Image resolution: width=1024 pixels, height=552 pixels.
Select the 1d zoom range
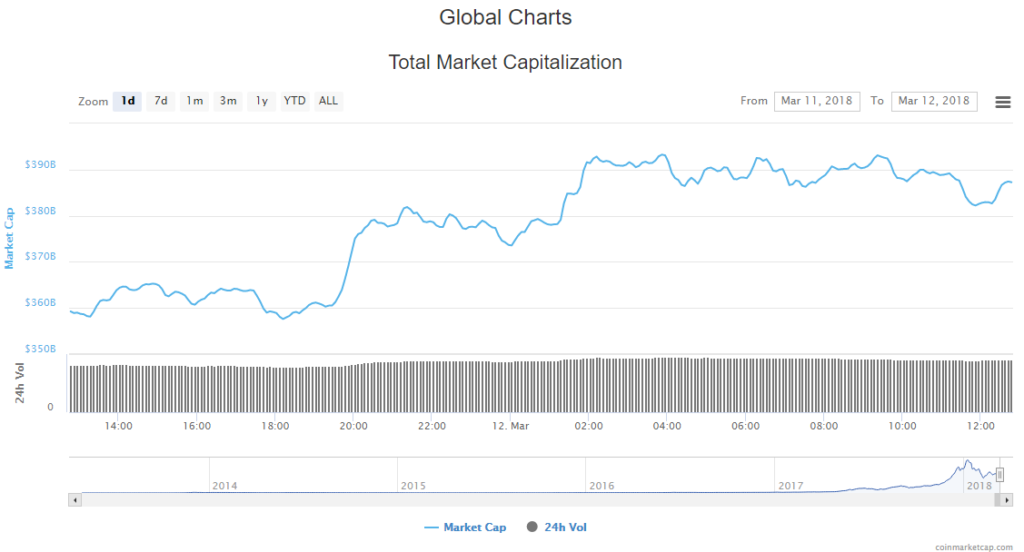click(x=127, y=101)
